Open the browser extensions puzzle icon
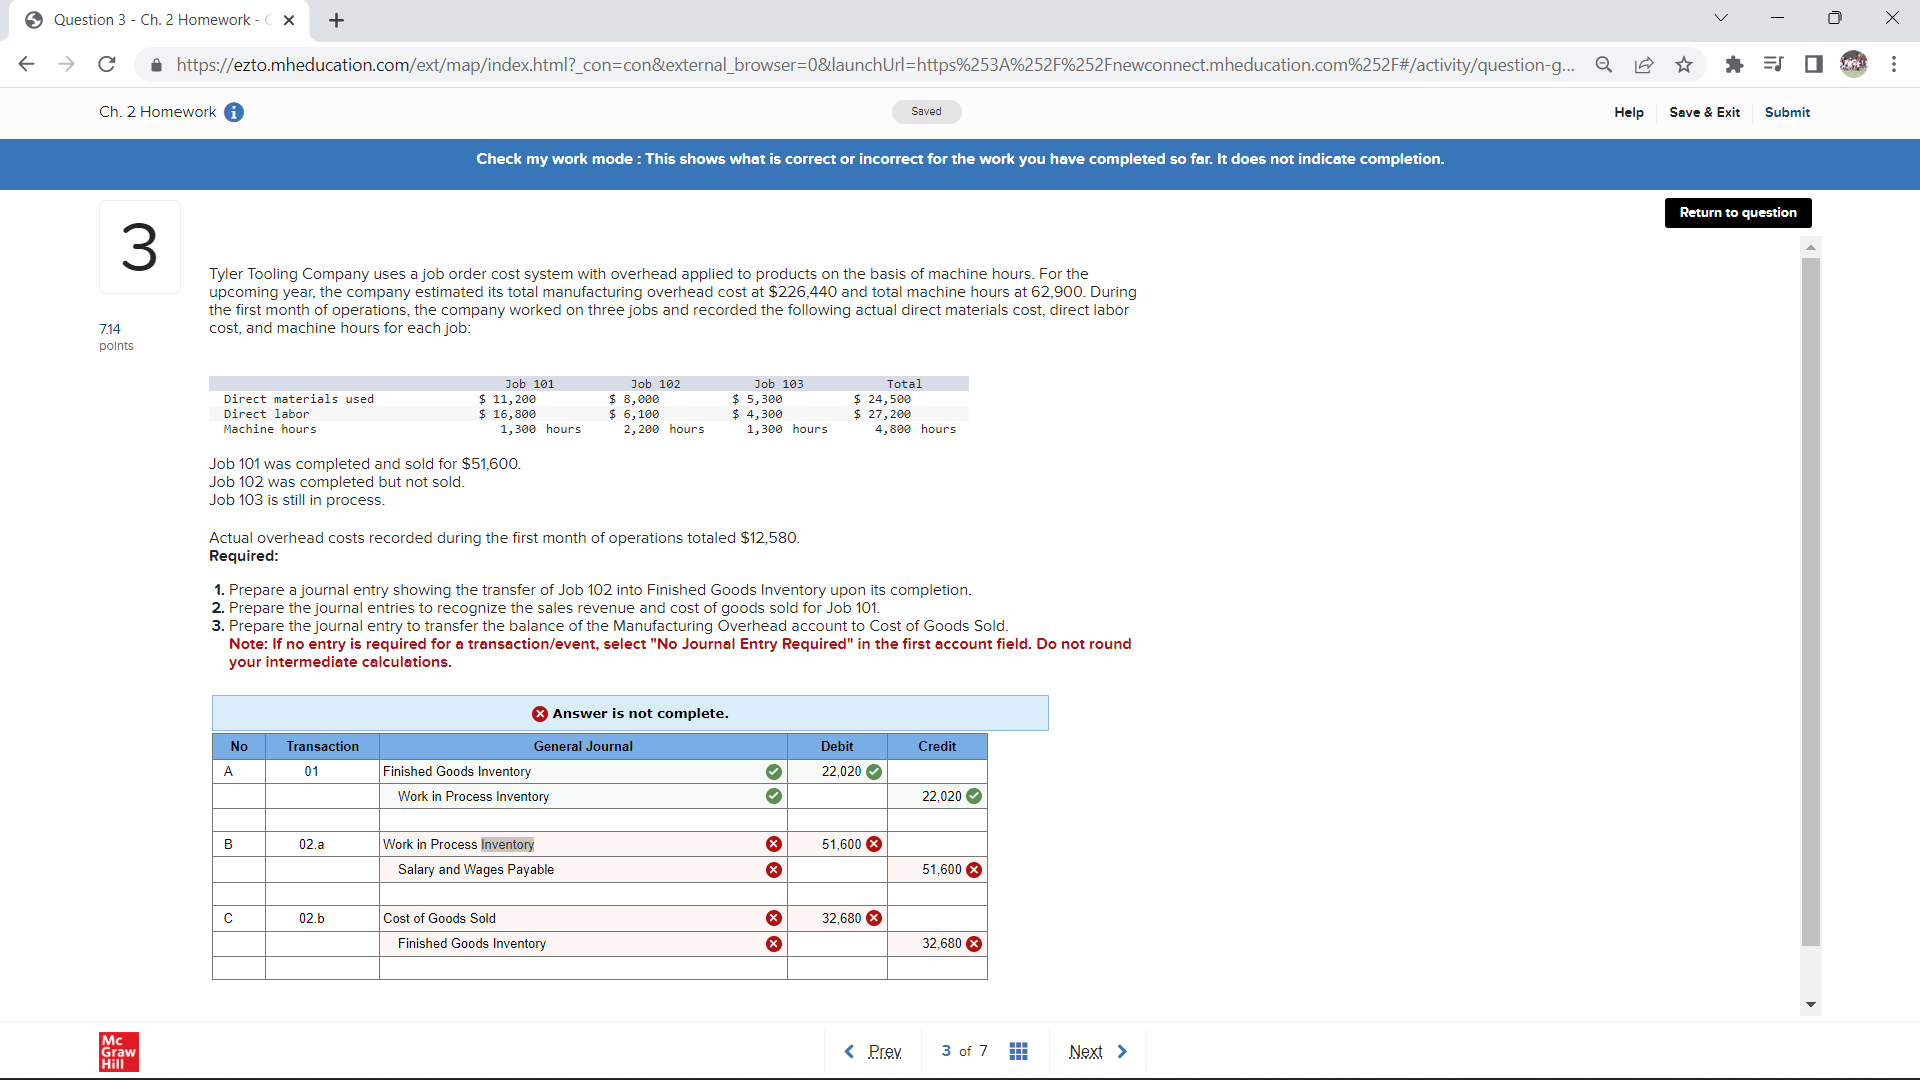The width and height of the screenshot is (1920, 1080). click(x=1734, y=65)
